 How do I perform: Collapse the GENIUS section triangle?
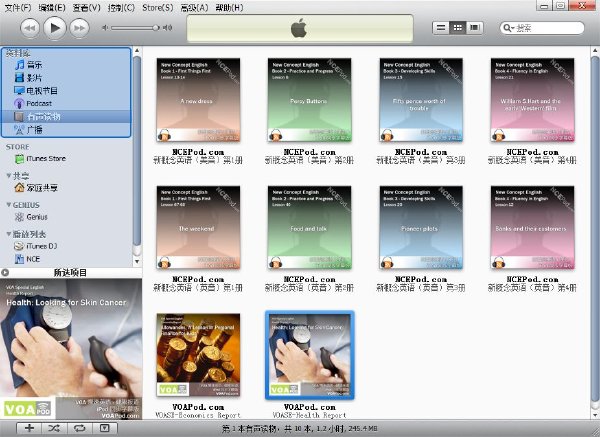pyautogui.click(x=8, y=205)
